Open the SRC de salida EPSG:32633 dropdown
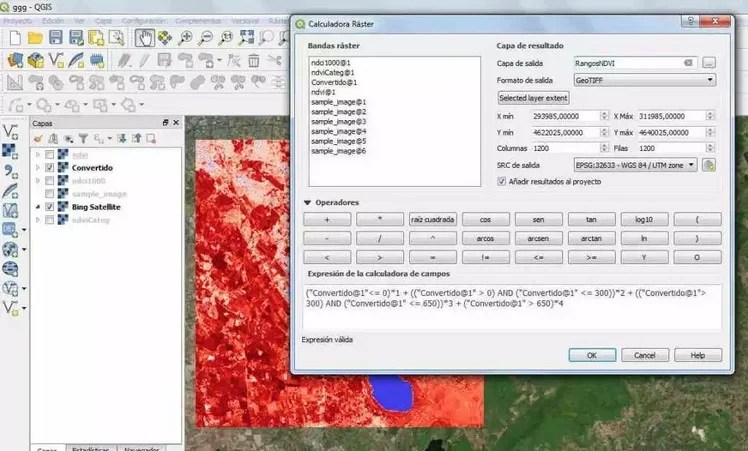748x451 pixels. 635,165
